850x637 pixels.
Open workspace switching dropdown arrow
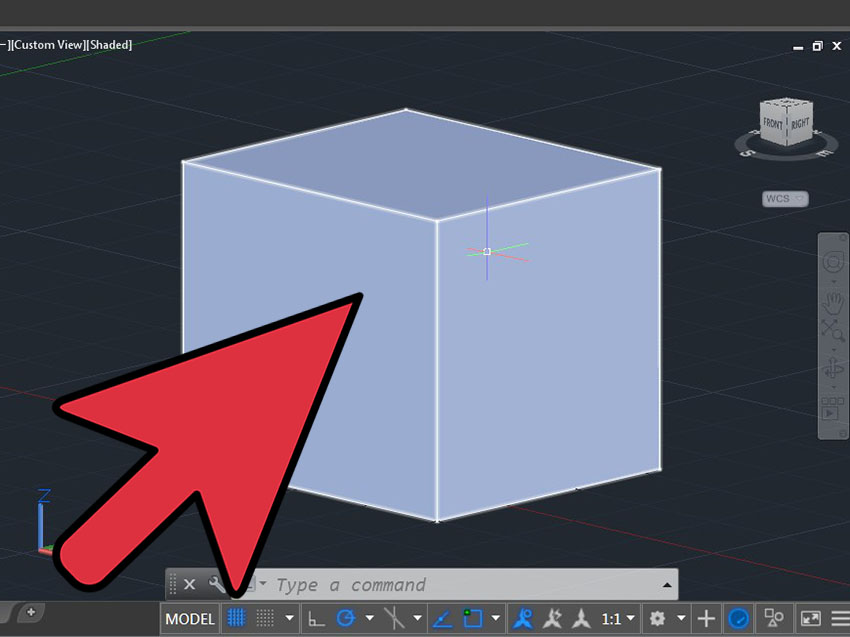point(681,618)
